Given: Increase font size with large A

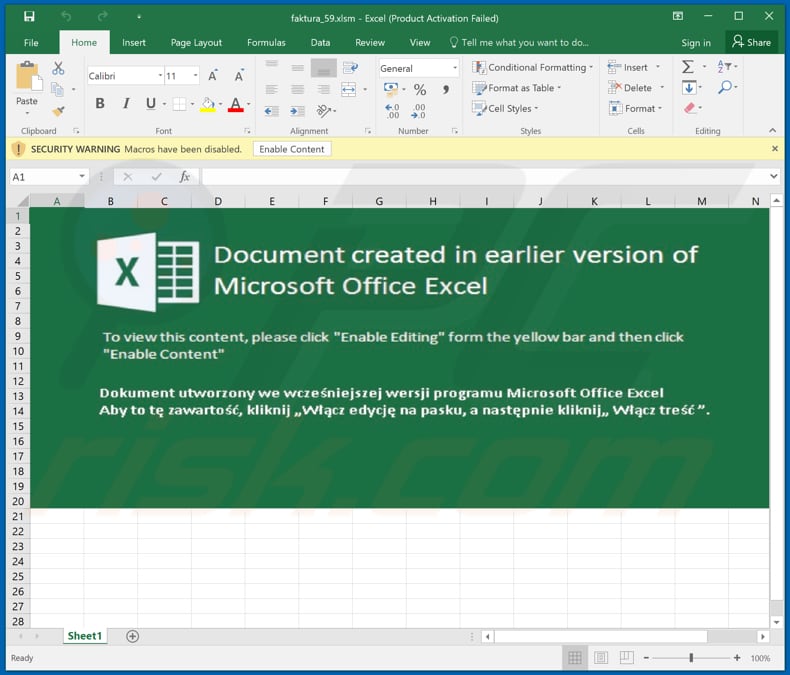Looking at the screenshot, I should (213, 76).
